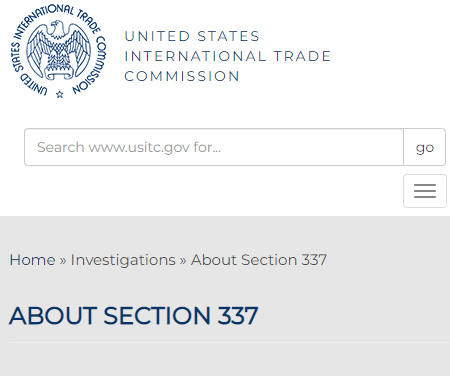
Task: Click the USITC eagle seal logo
Action: (58, 51)
